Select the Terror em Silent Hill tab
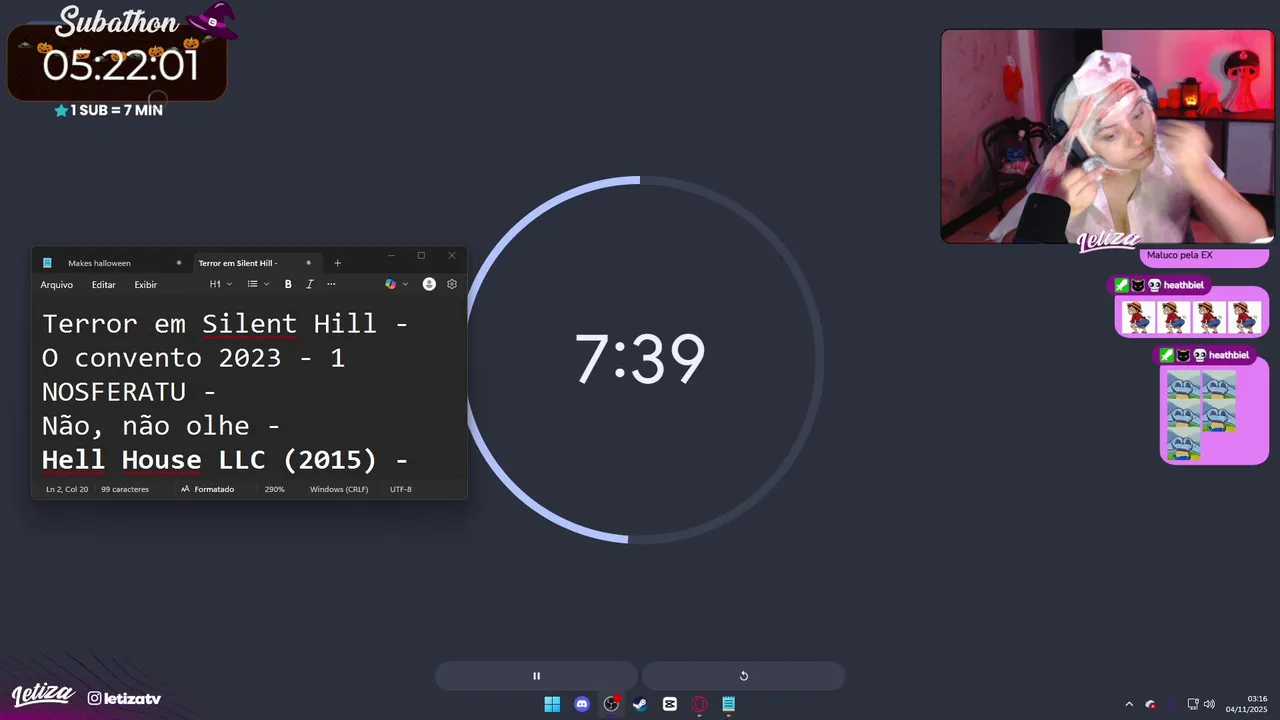1280x720 pixels. click(x=238, y=263)
